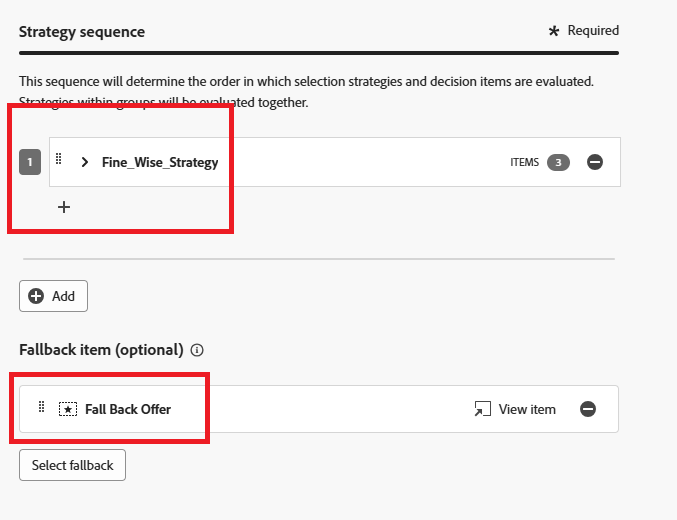The height and width of the screenshot is (520, 677).
Task: Click the open-item arrow icon beside View item
Action: tap(483, 409)
